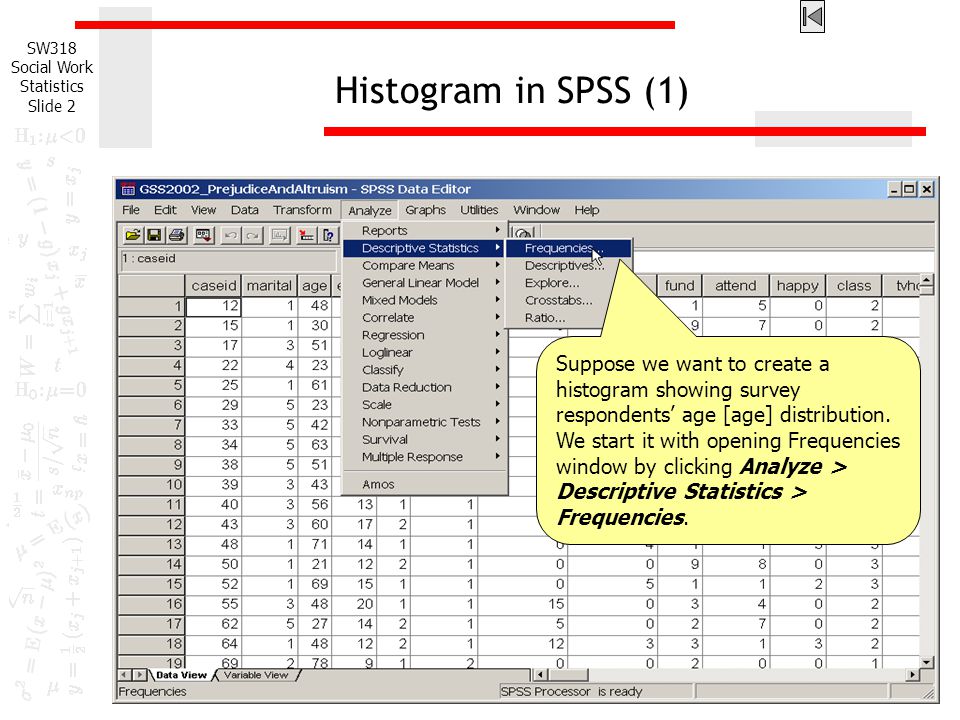Screen dimensions: 960x720
Task: Click the attend column header
Action: (x=735, y=285)
